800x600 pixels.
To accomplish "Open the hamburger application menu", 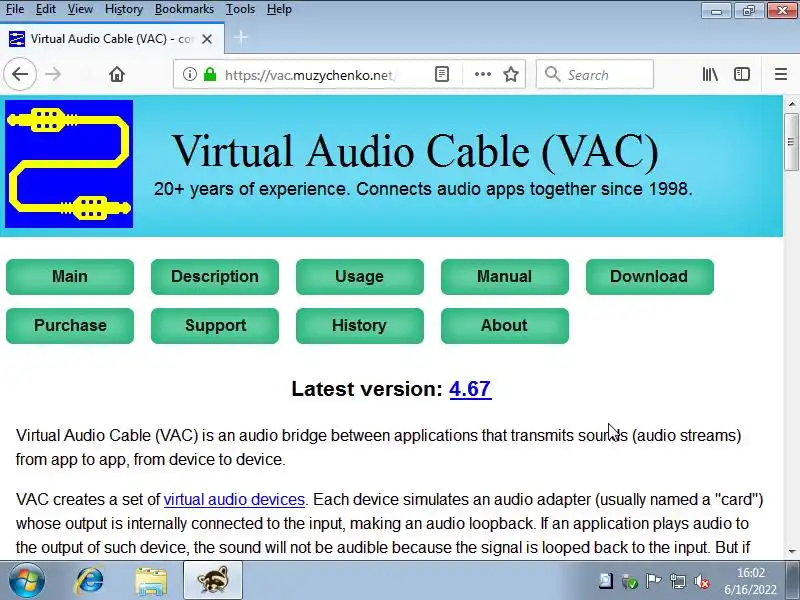I will point(781,74).
